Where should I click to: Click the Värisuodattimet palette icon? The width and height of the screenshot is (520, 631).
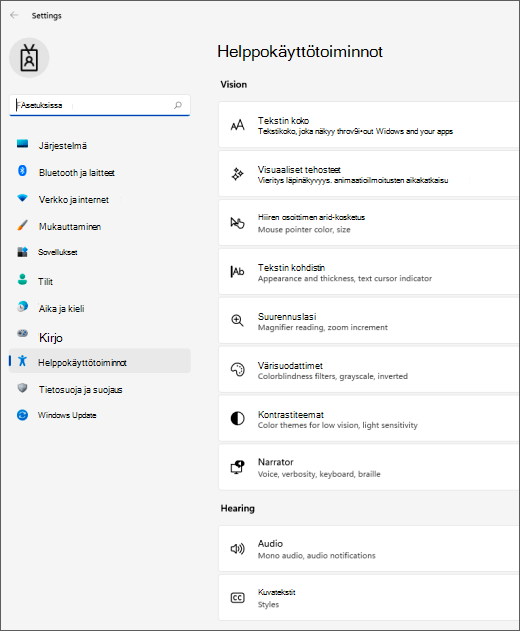(x=237, y=369)
